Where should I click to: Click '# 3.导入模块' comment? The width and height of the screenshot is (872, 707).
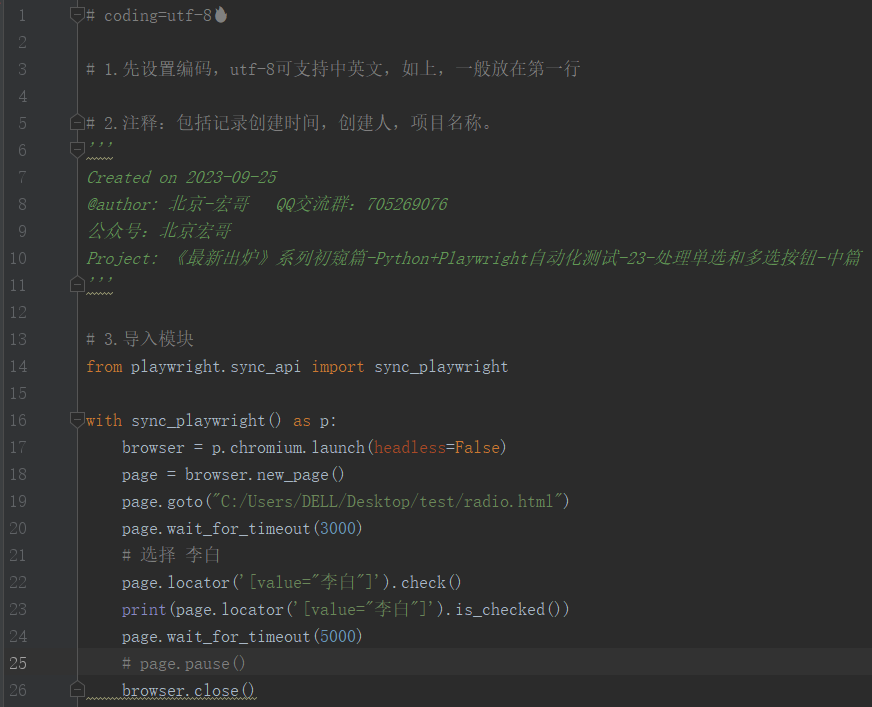click(140, 339)
